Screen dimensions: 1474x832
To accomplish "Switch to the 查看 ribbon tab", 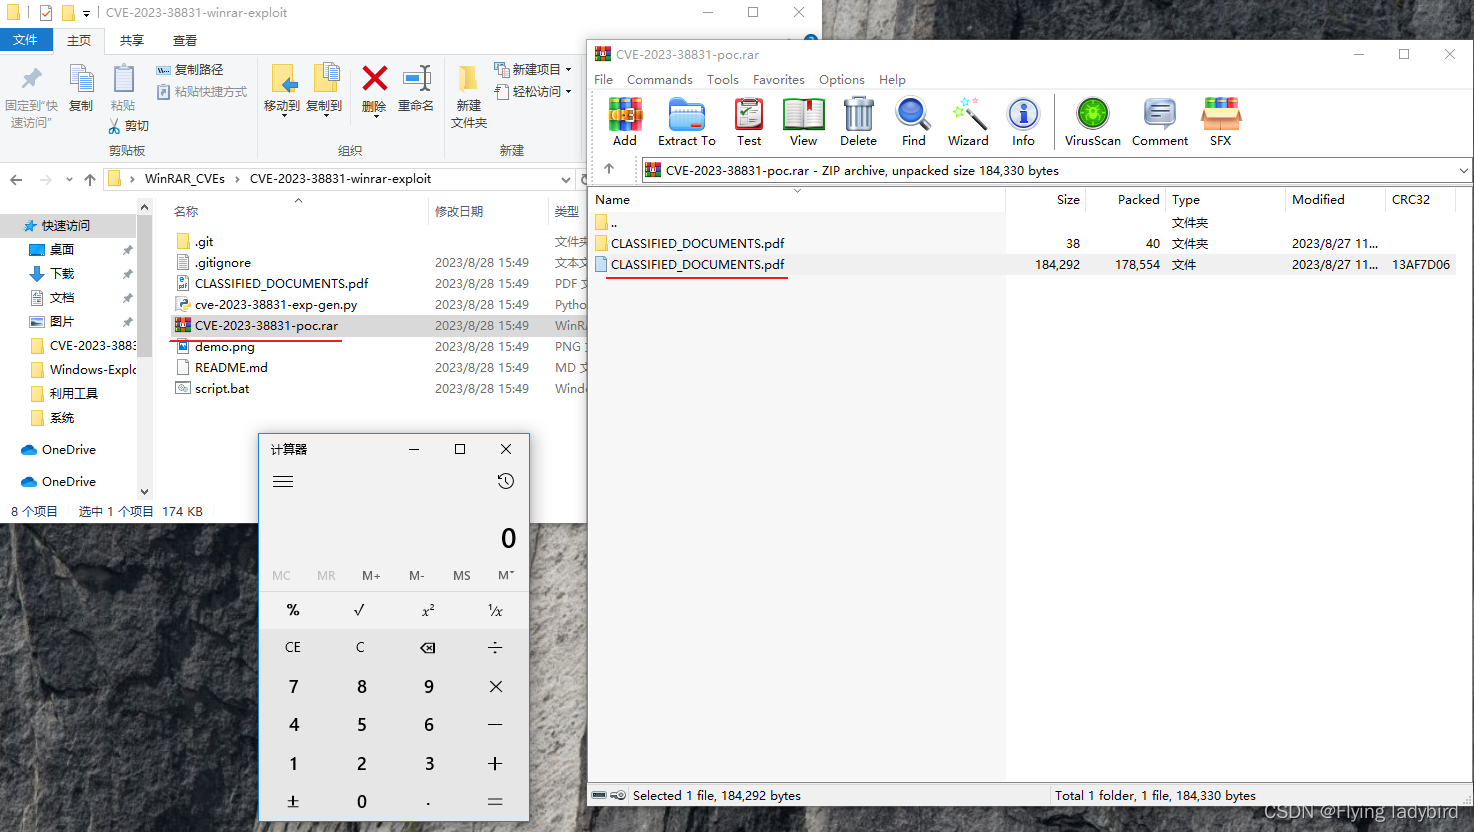I will (185, 40).
